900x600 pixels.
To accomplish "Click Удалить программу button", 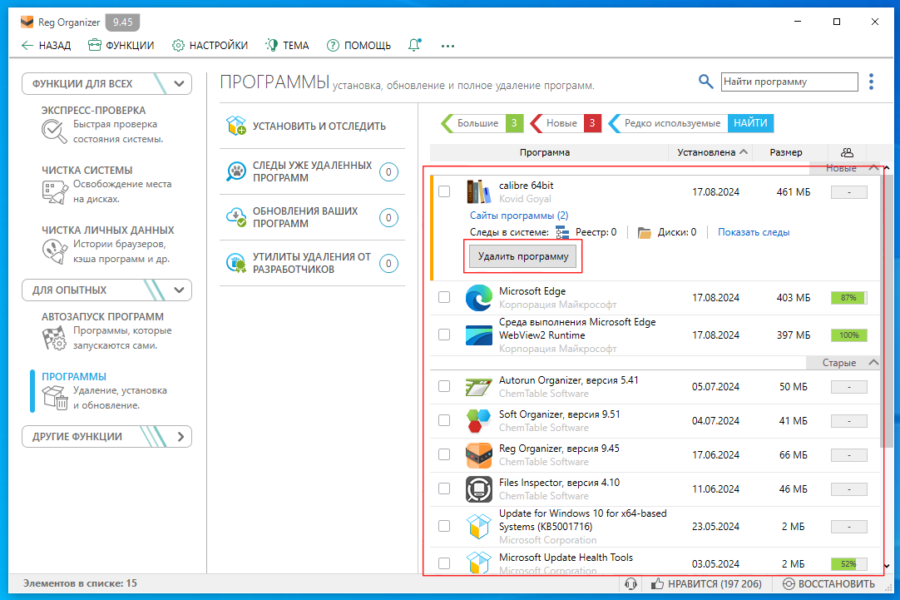I will (523, 257).
